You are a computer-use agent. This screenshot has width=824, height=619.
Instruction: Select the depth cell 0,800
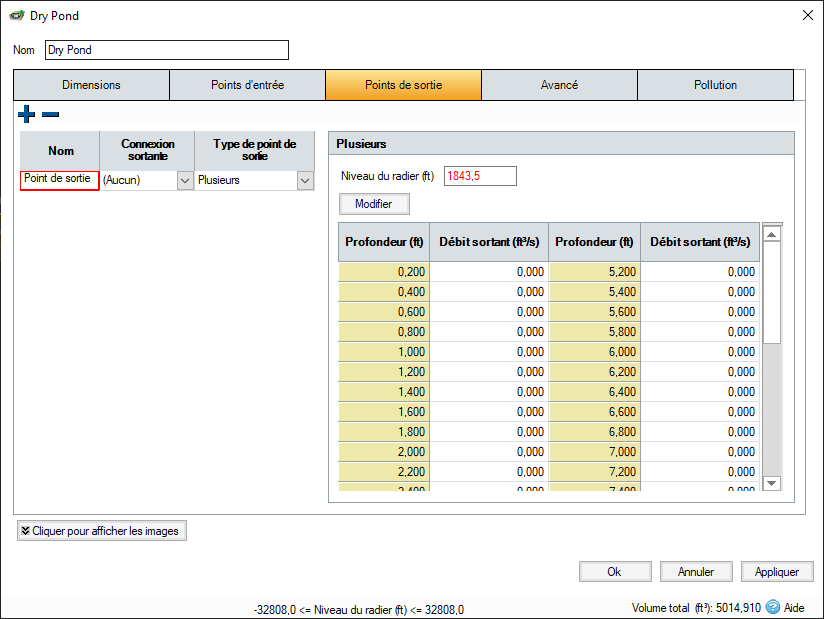(384, 332)
